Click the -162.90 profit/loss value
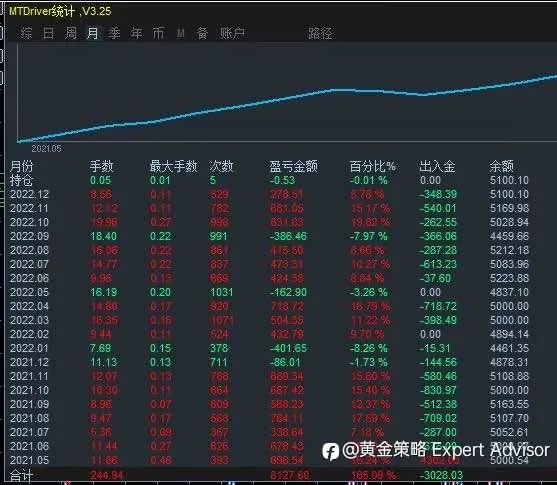 pyautogui.click(x=288, y=292)
